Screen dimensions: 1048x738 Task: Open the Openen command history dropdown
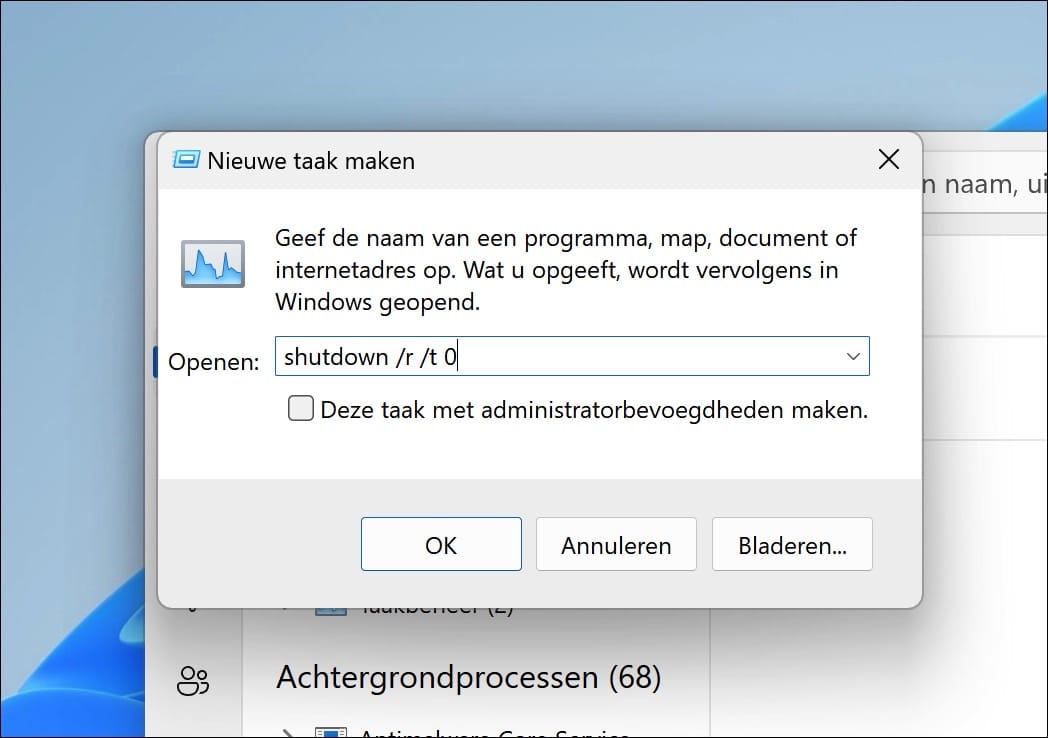coord(852,356)
